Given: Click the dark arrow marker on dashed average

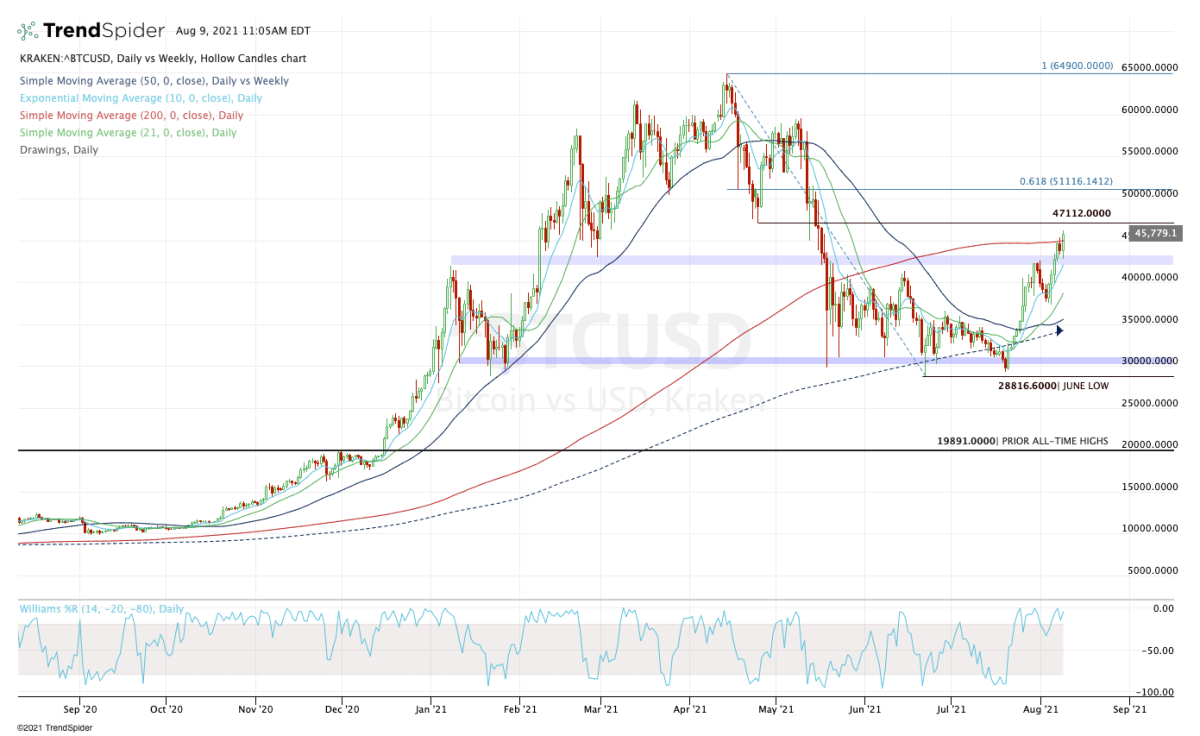Looking at the screenshot, I should tap(1059, 329).
